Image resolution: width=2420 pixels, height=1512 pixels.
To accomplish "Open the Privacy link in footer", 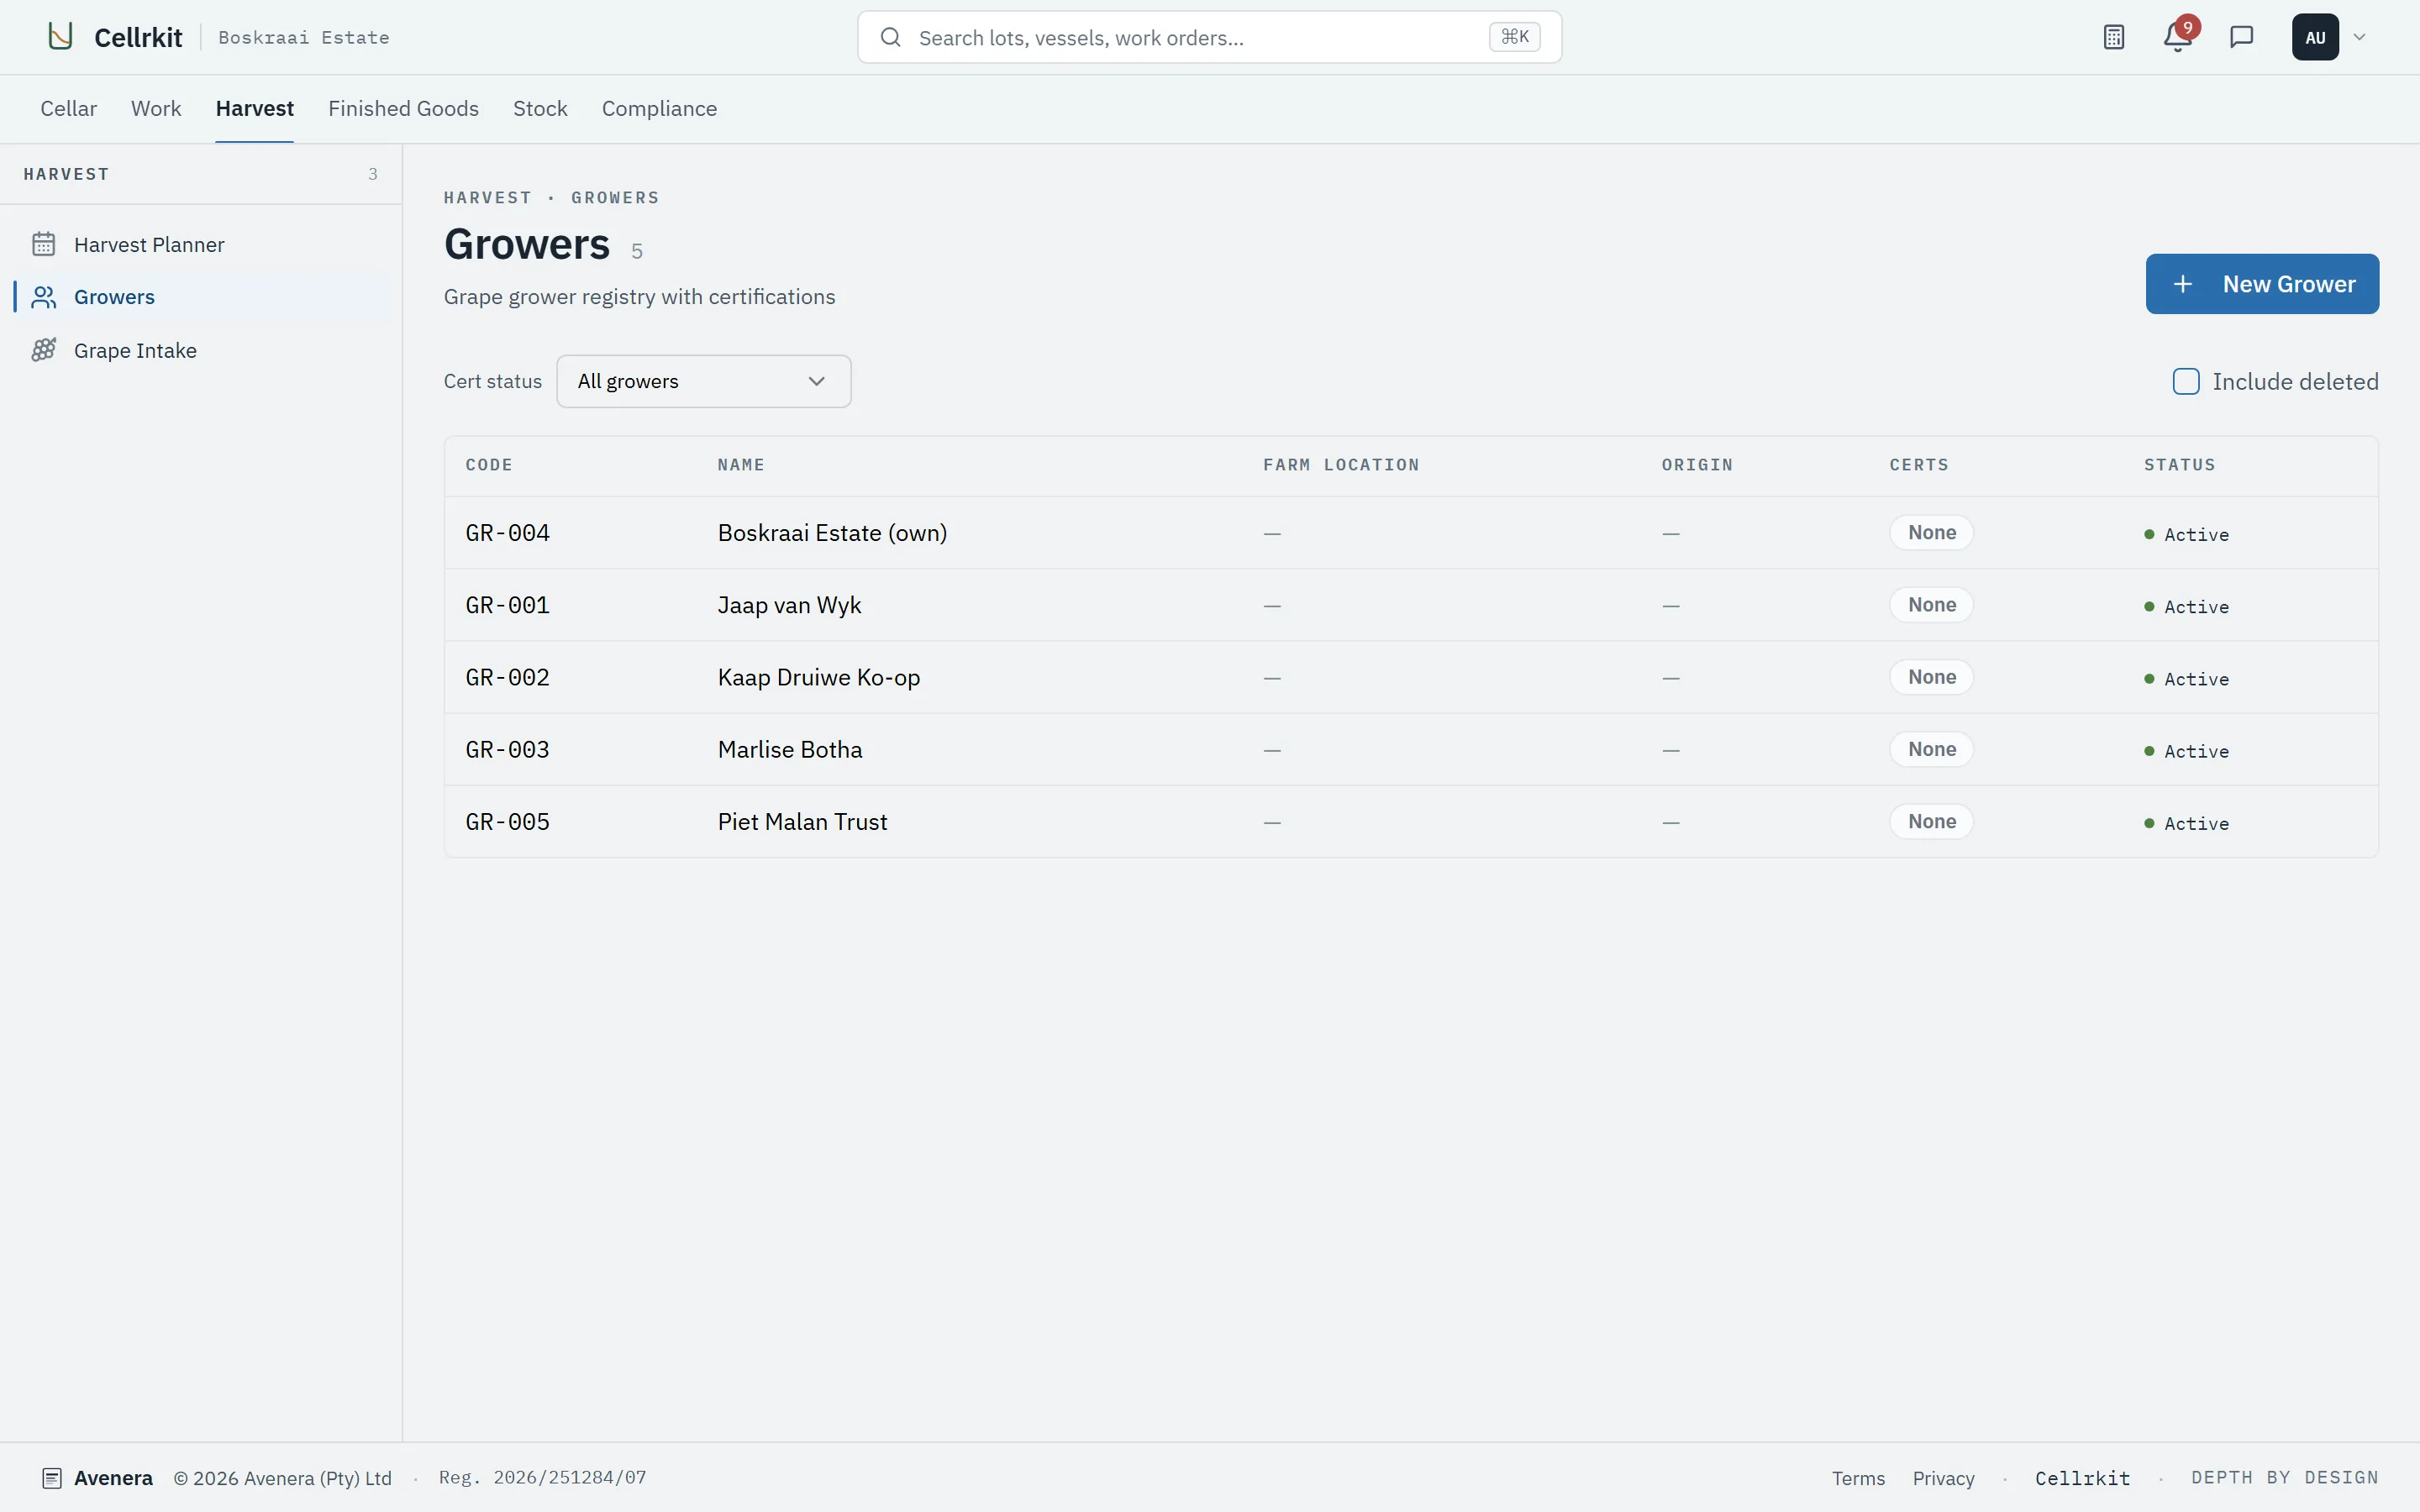I will click(x=1943, y=1478).
